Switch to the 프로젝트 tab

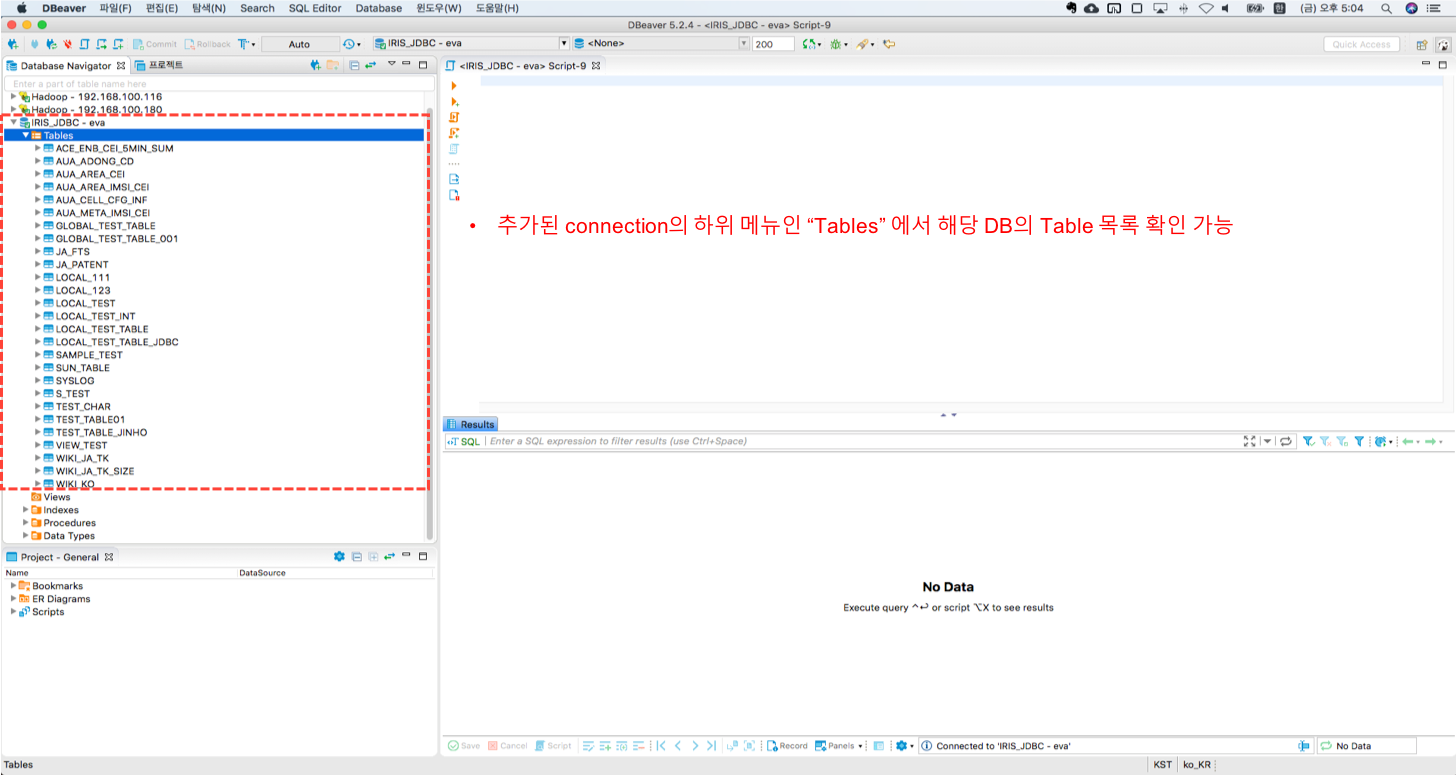160,65
